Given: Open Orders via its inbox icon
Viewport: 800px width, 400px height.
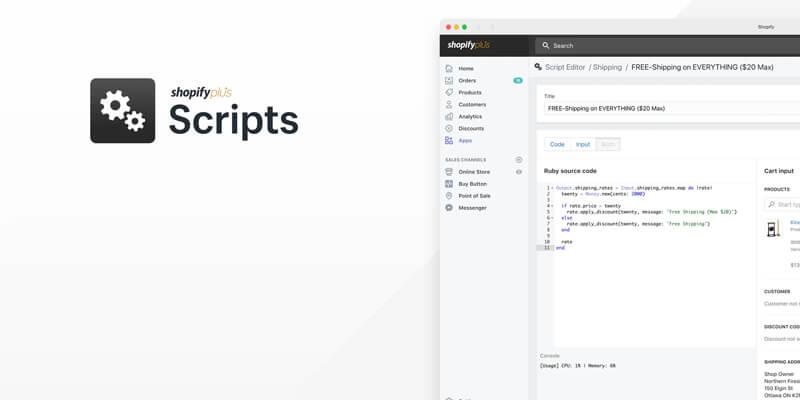Looking at the screenshot, I should [449, 81].
